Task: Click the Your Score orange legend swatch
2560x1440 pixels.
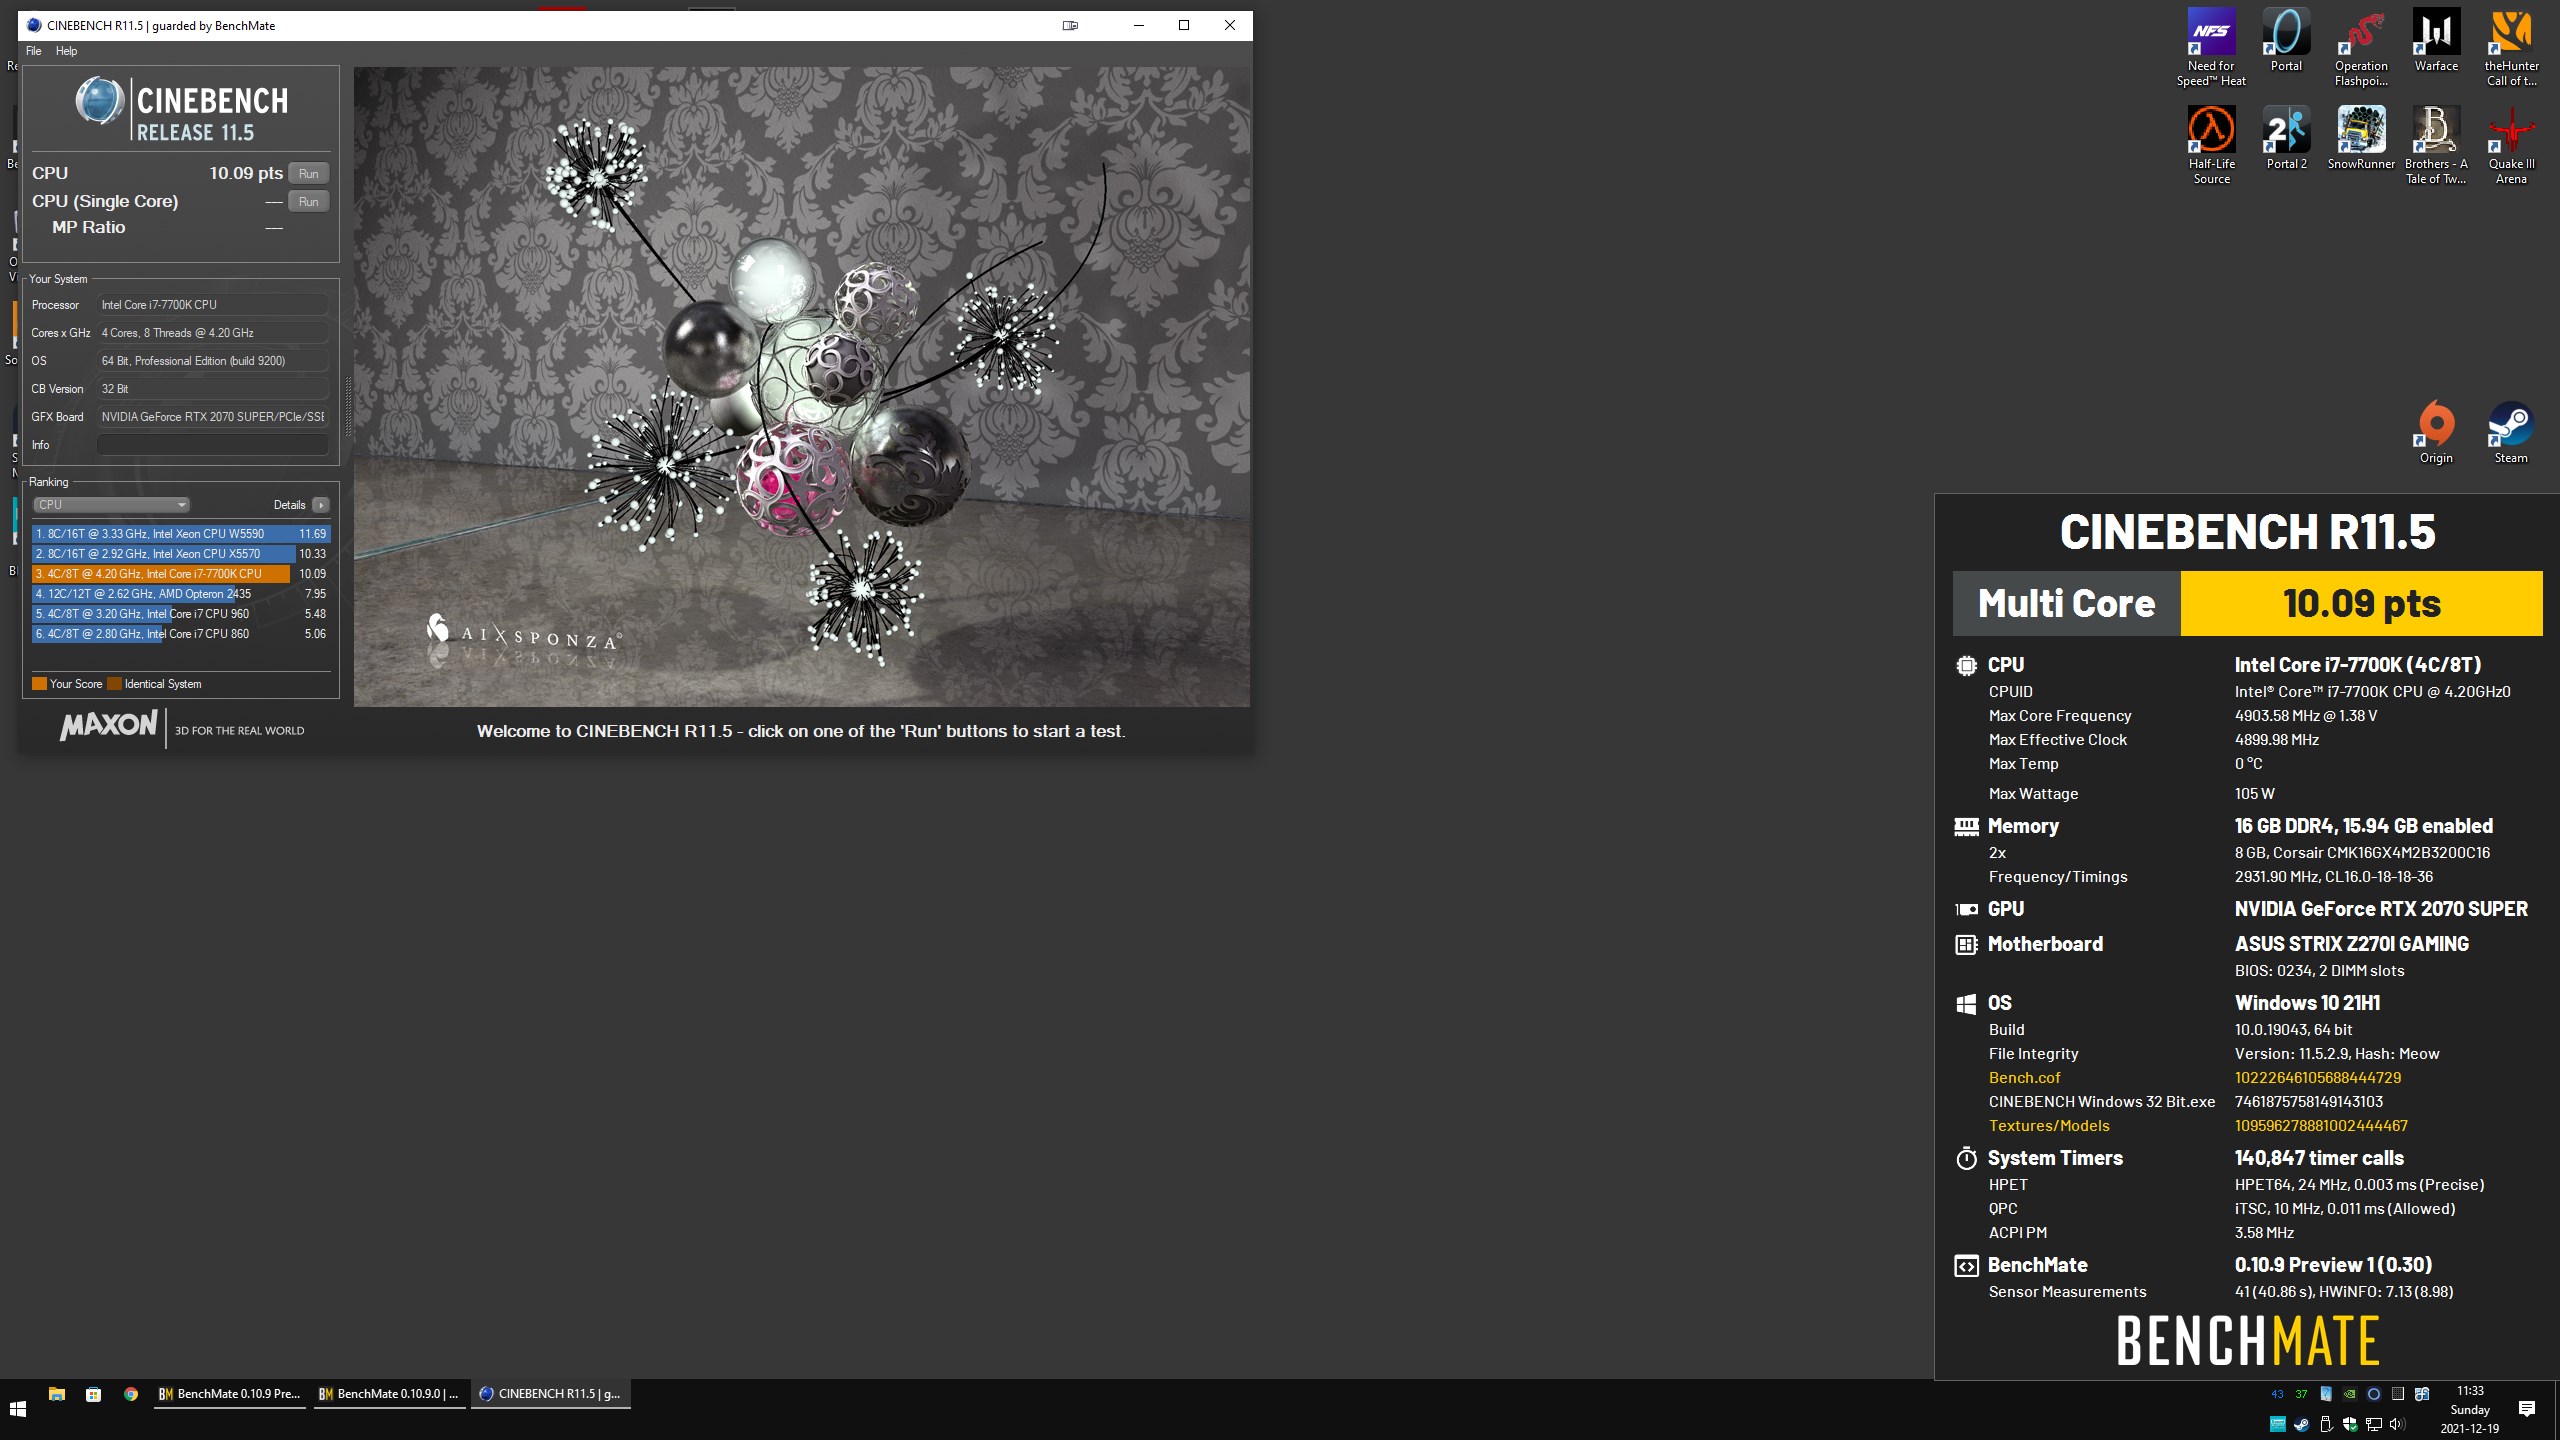Action: click(40, 684)
